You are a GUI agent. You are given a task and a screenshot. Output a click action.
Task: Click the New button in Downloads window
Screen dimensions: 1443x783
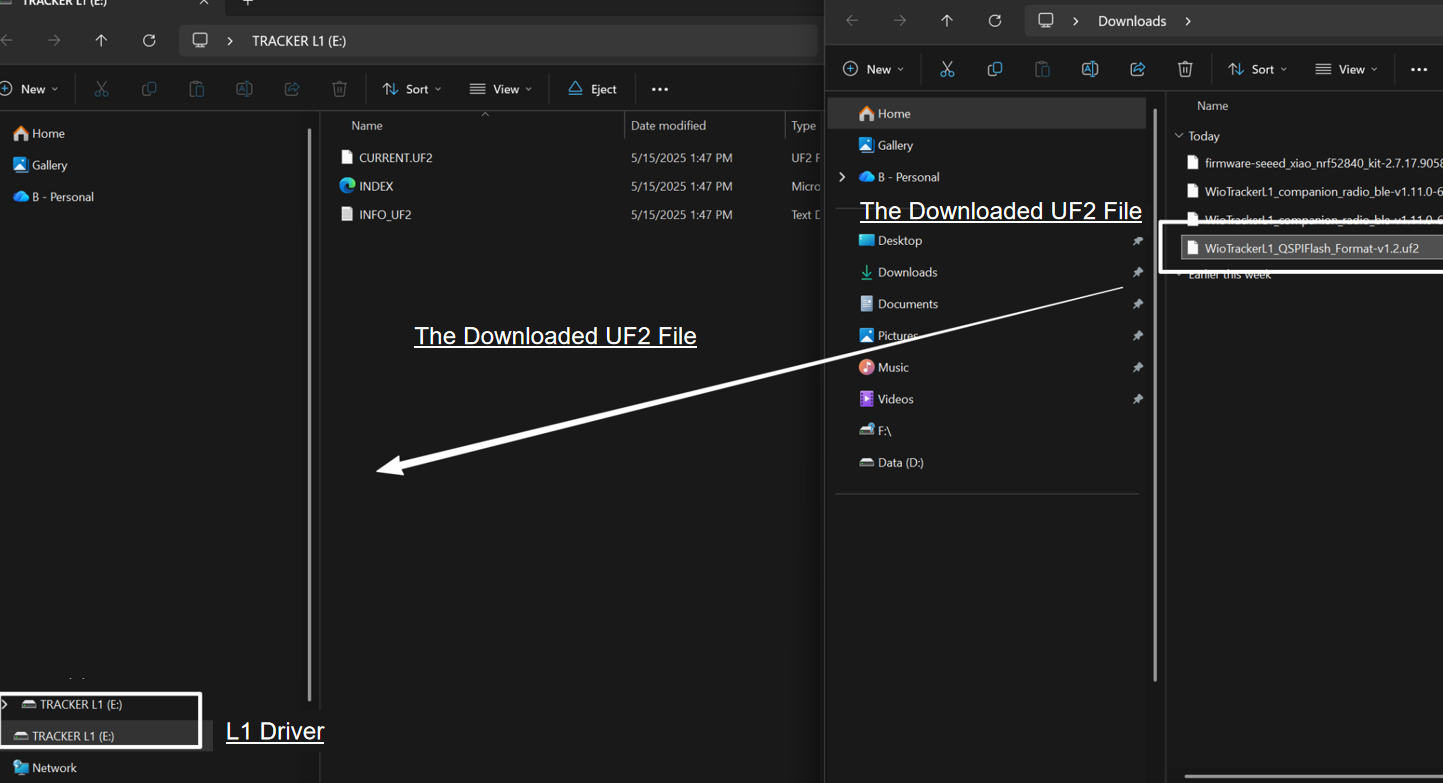(x=873, y=69)
